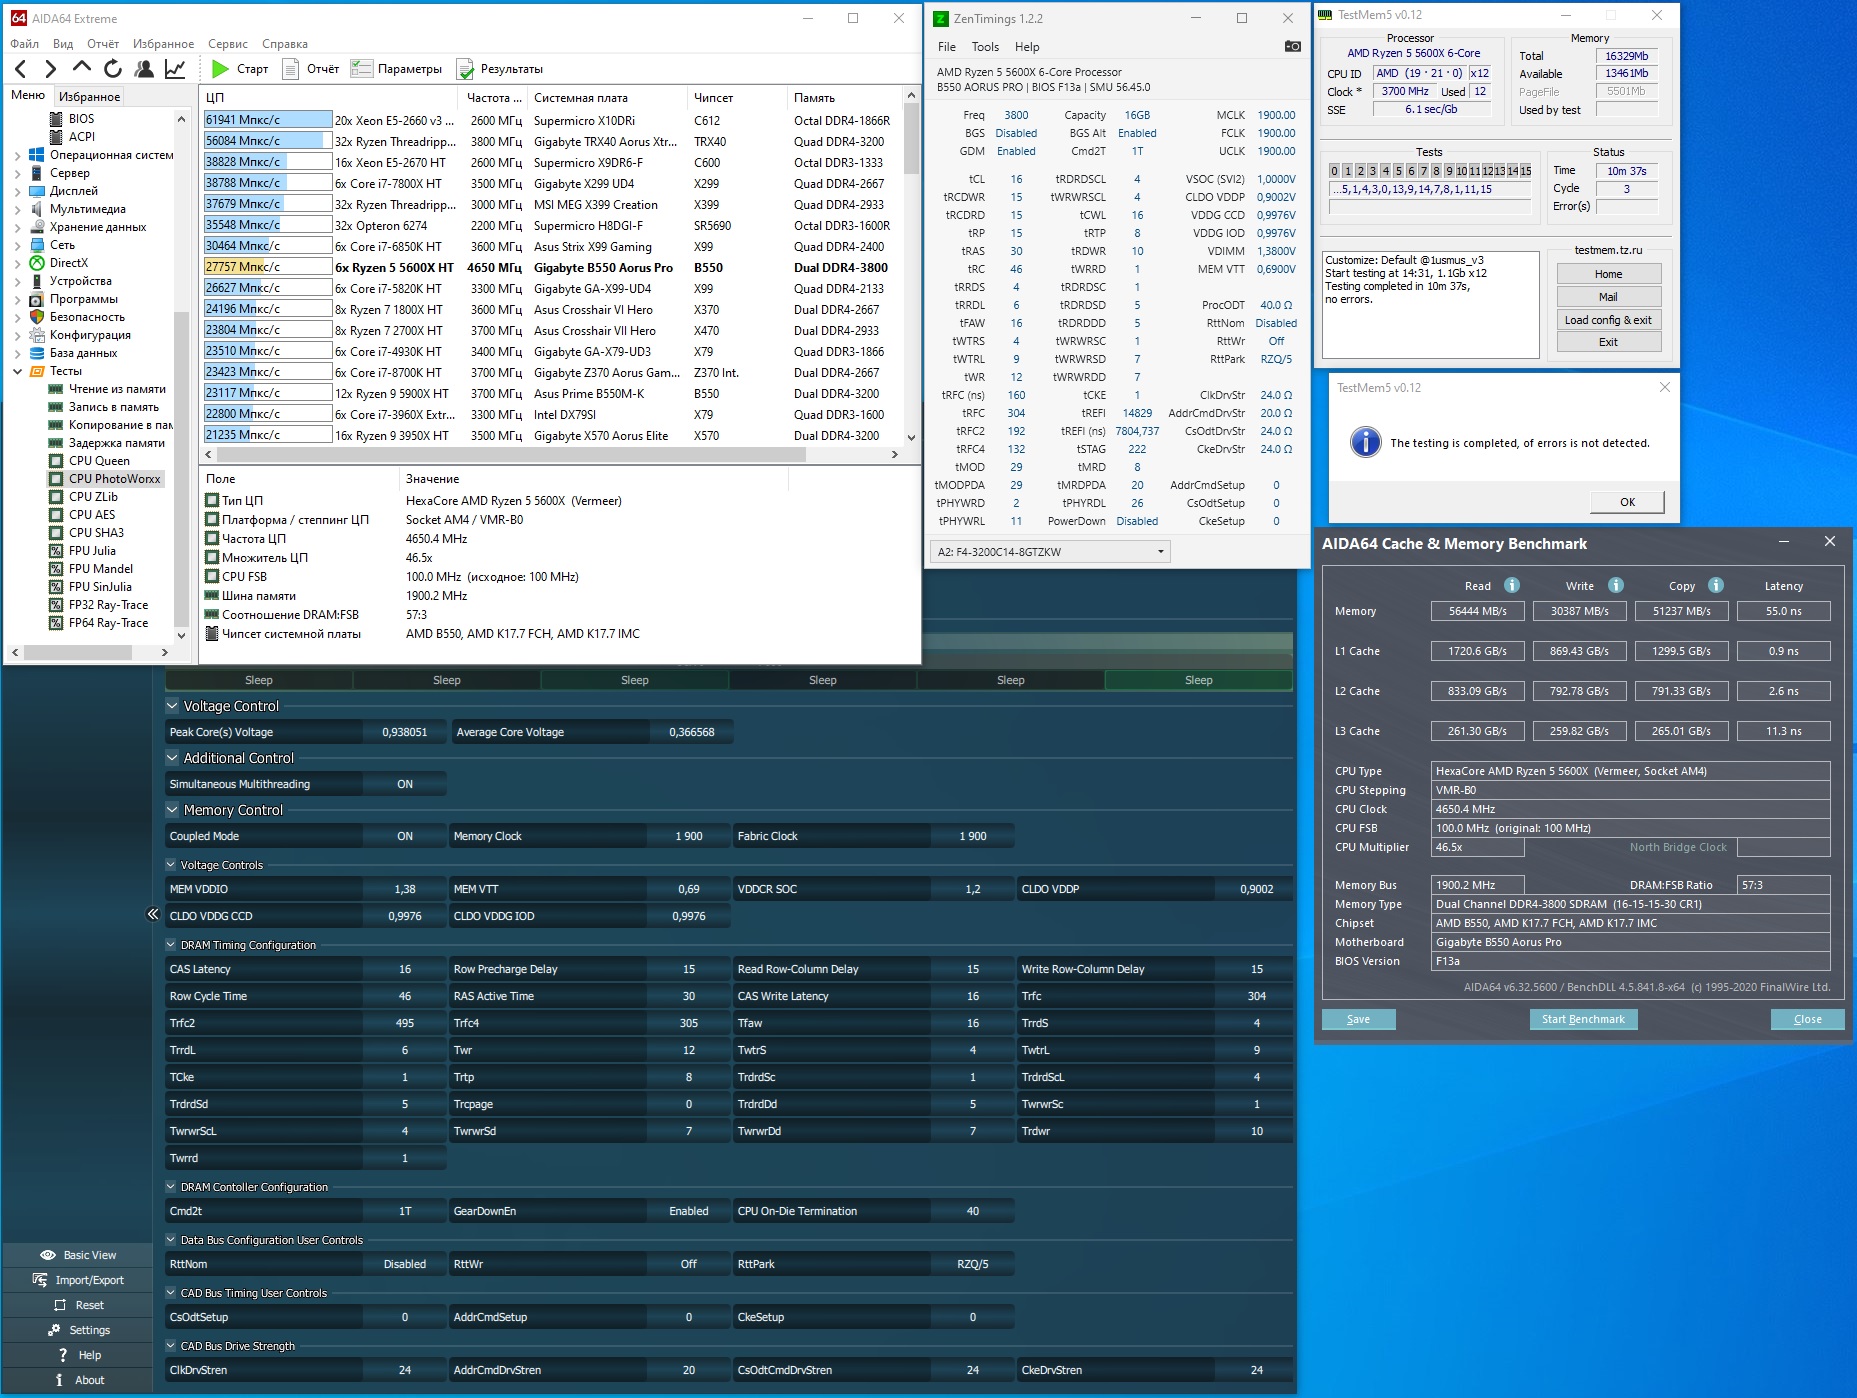Screen dimensions: 1857x1398
Task: Click the Mail button in TestMem5
Action: click(1608, 297)
